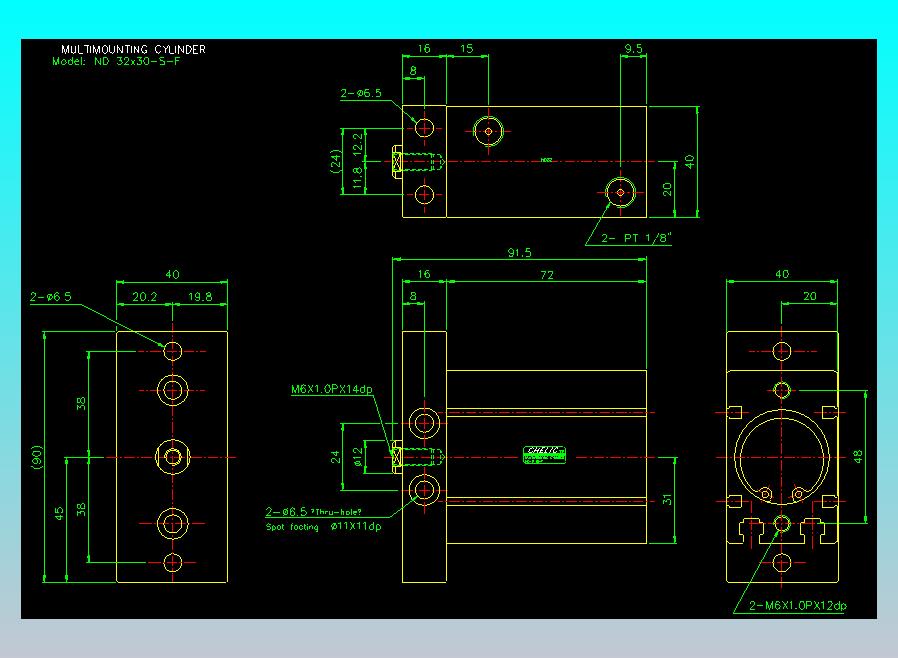
Task: Click the 31 dimension beside side view
Action: tap(667, 500)
